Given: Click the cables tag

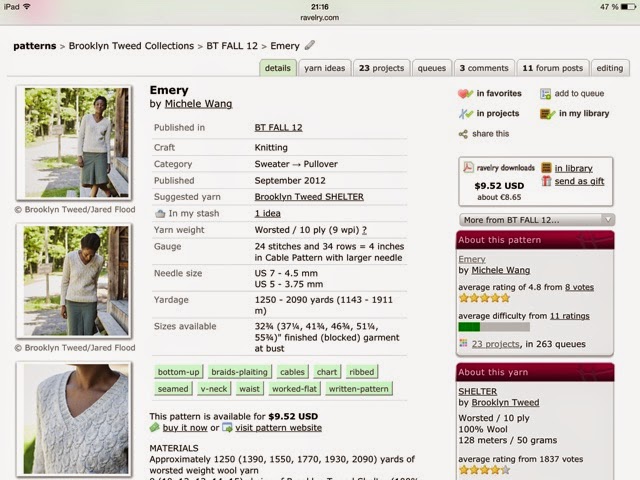Looking at the screenshot, I should (x=292, y=372).
